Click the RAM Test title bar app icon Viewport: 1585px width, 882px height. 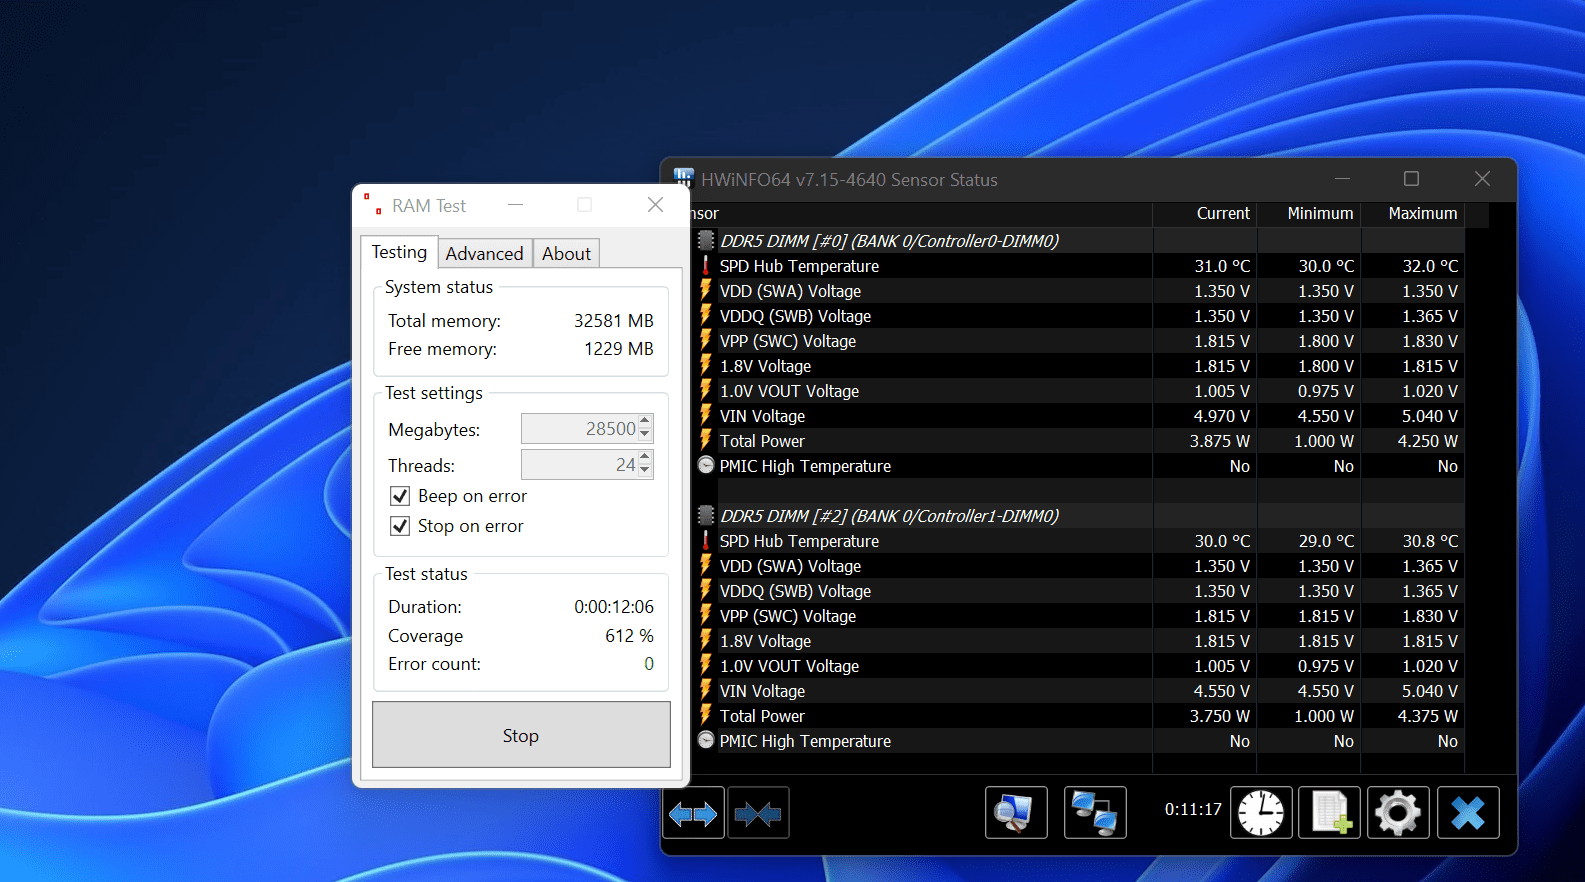373,204
